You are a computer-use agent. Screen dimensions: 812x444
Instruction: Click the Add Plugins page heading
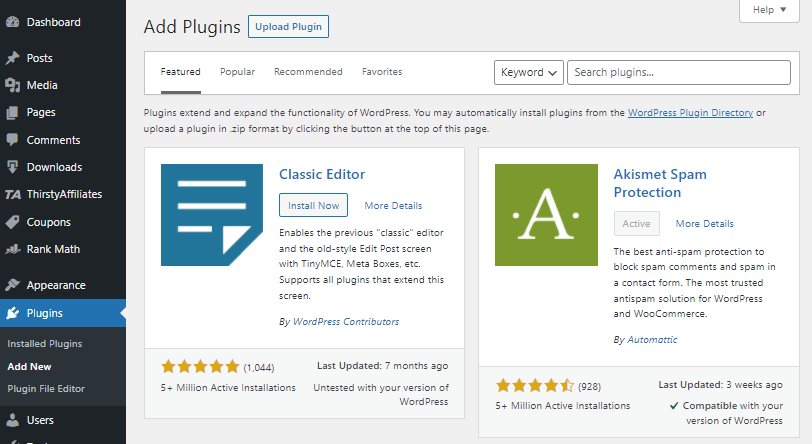point(192,27)
